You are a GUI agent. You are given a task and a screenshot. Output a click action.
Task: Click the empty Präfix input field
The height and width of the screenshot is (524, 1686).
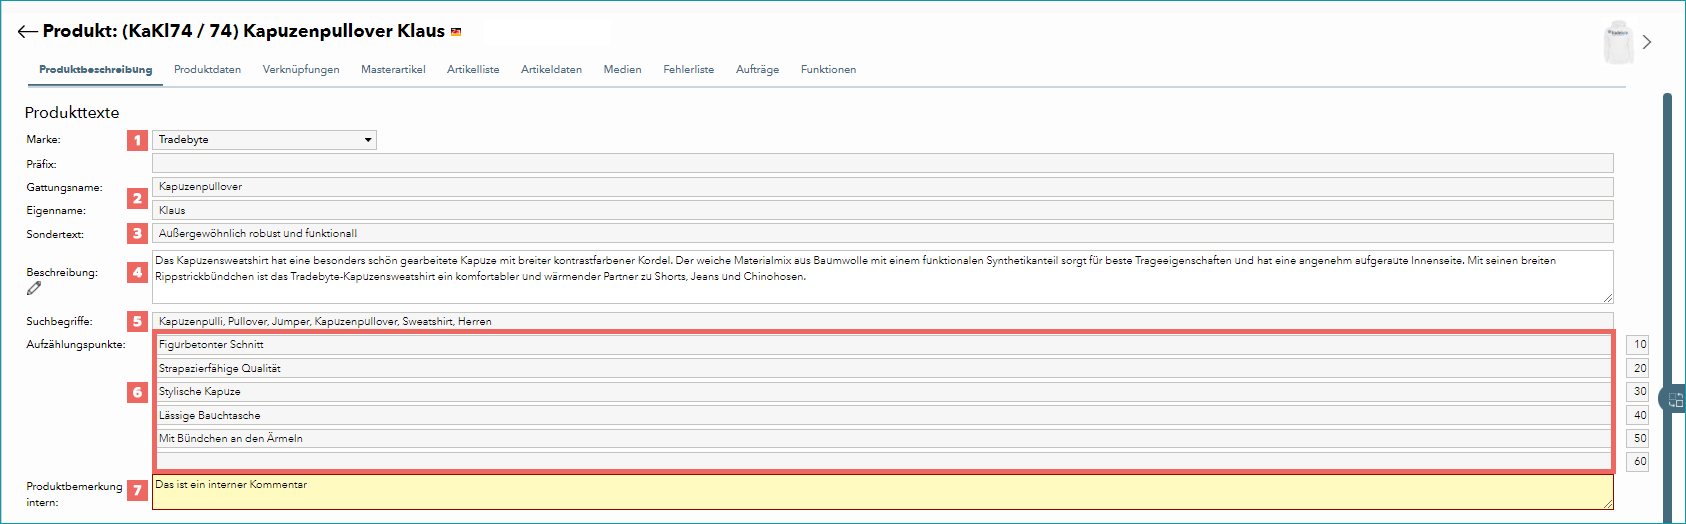[x=882, y=163]
